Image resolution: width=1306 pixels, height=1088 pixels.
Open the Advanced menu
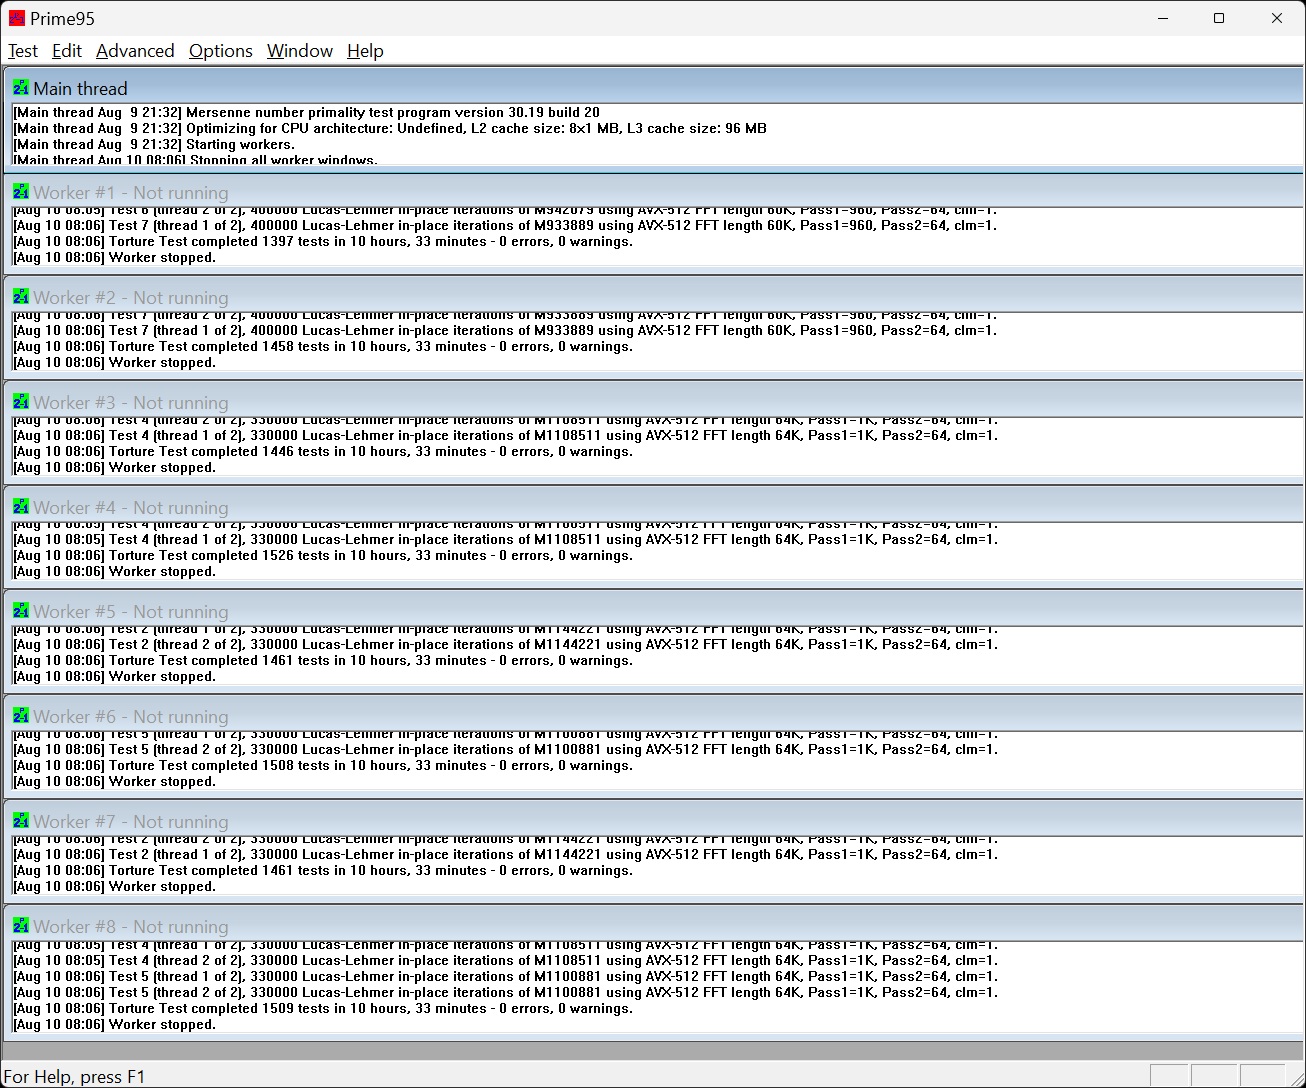tap(135, 51)
